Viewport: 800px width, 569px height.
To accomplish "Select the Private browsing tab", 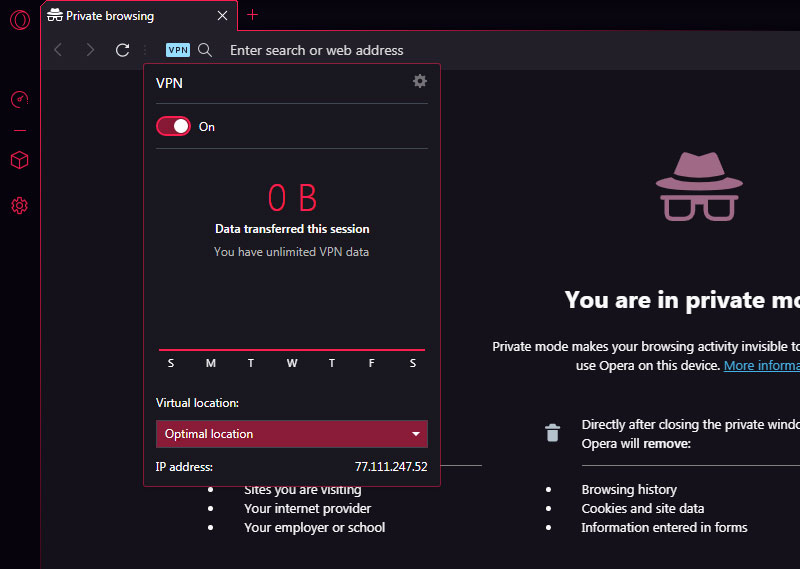I will coord(139,16).
